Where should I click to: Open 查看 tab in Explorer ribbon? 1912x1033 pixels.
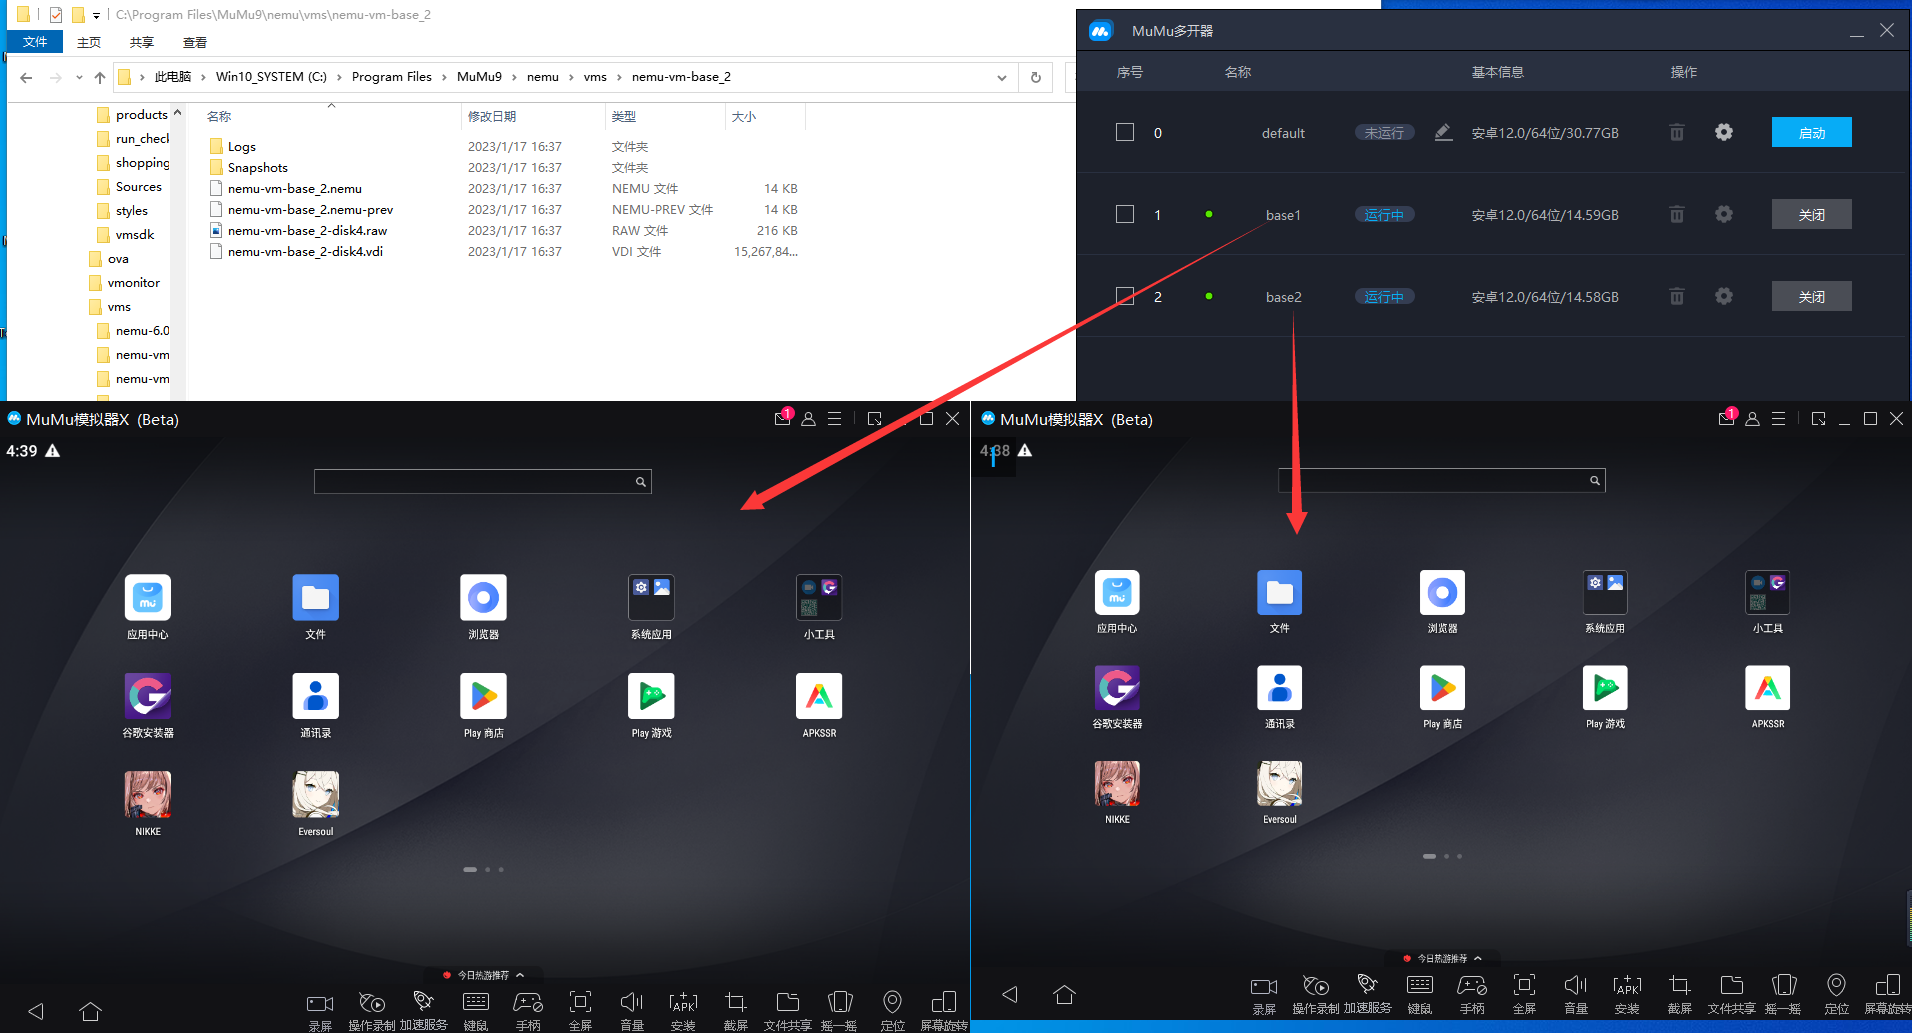pyautogui.click(x=195, y=42)
